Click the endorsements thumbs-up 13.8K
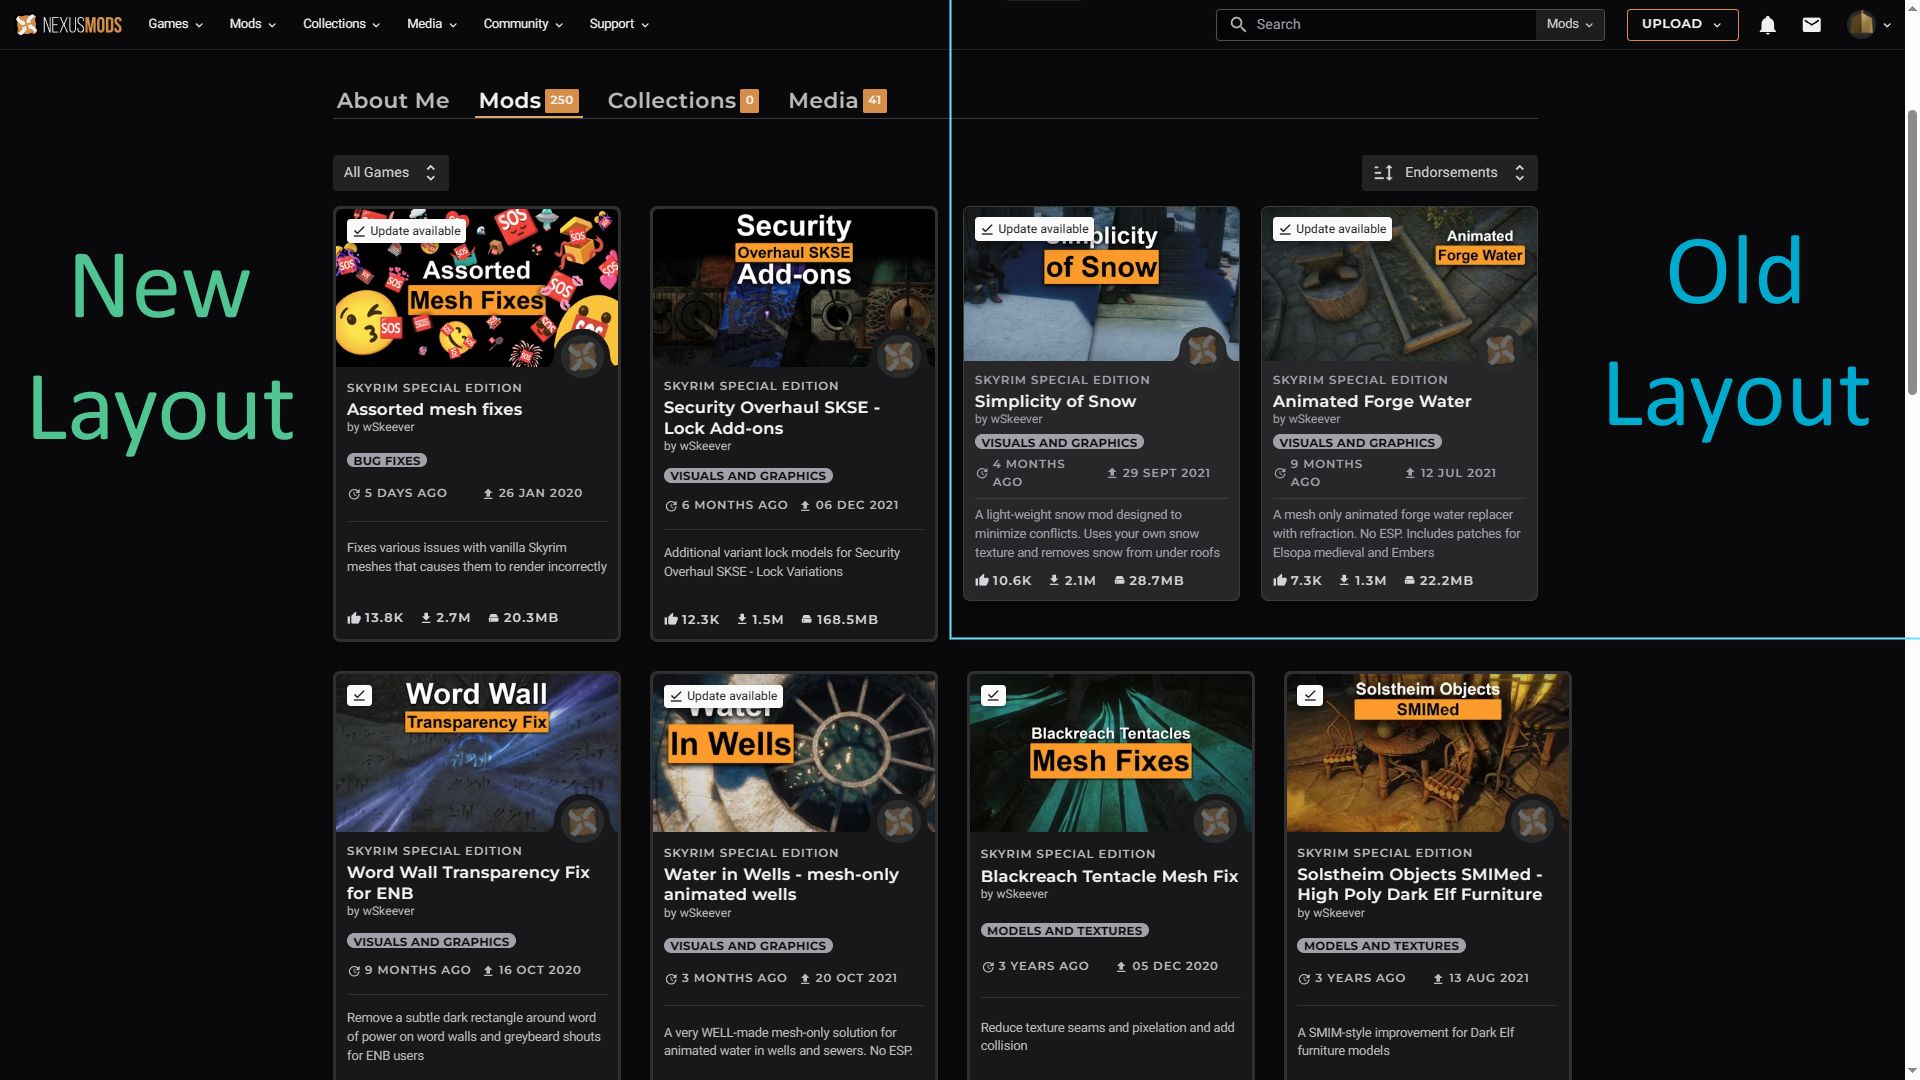 pos(353,618)
